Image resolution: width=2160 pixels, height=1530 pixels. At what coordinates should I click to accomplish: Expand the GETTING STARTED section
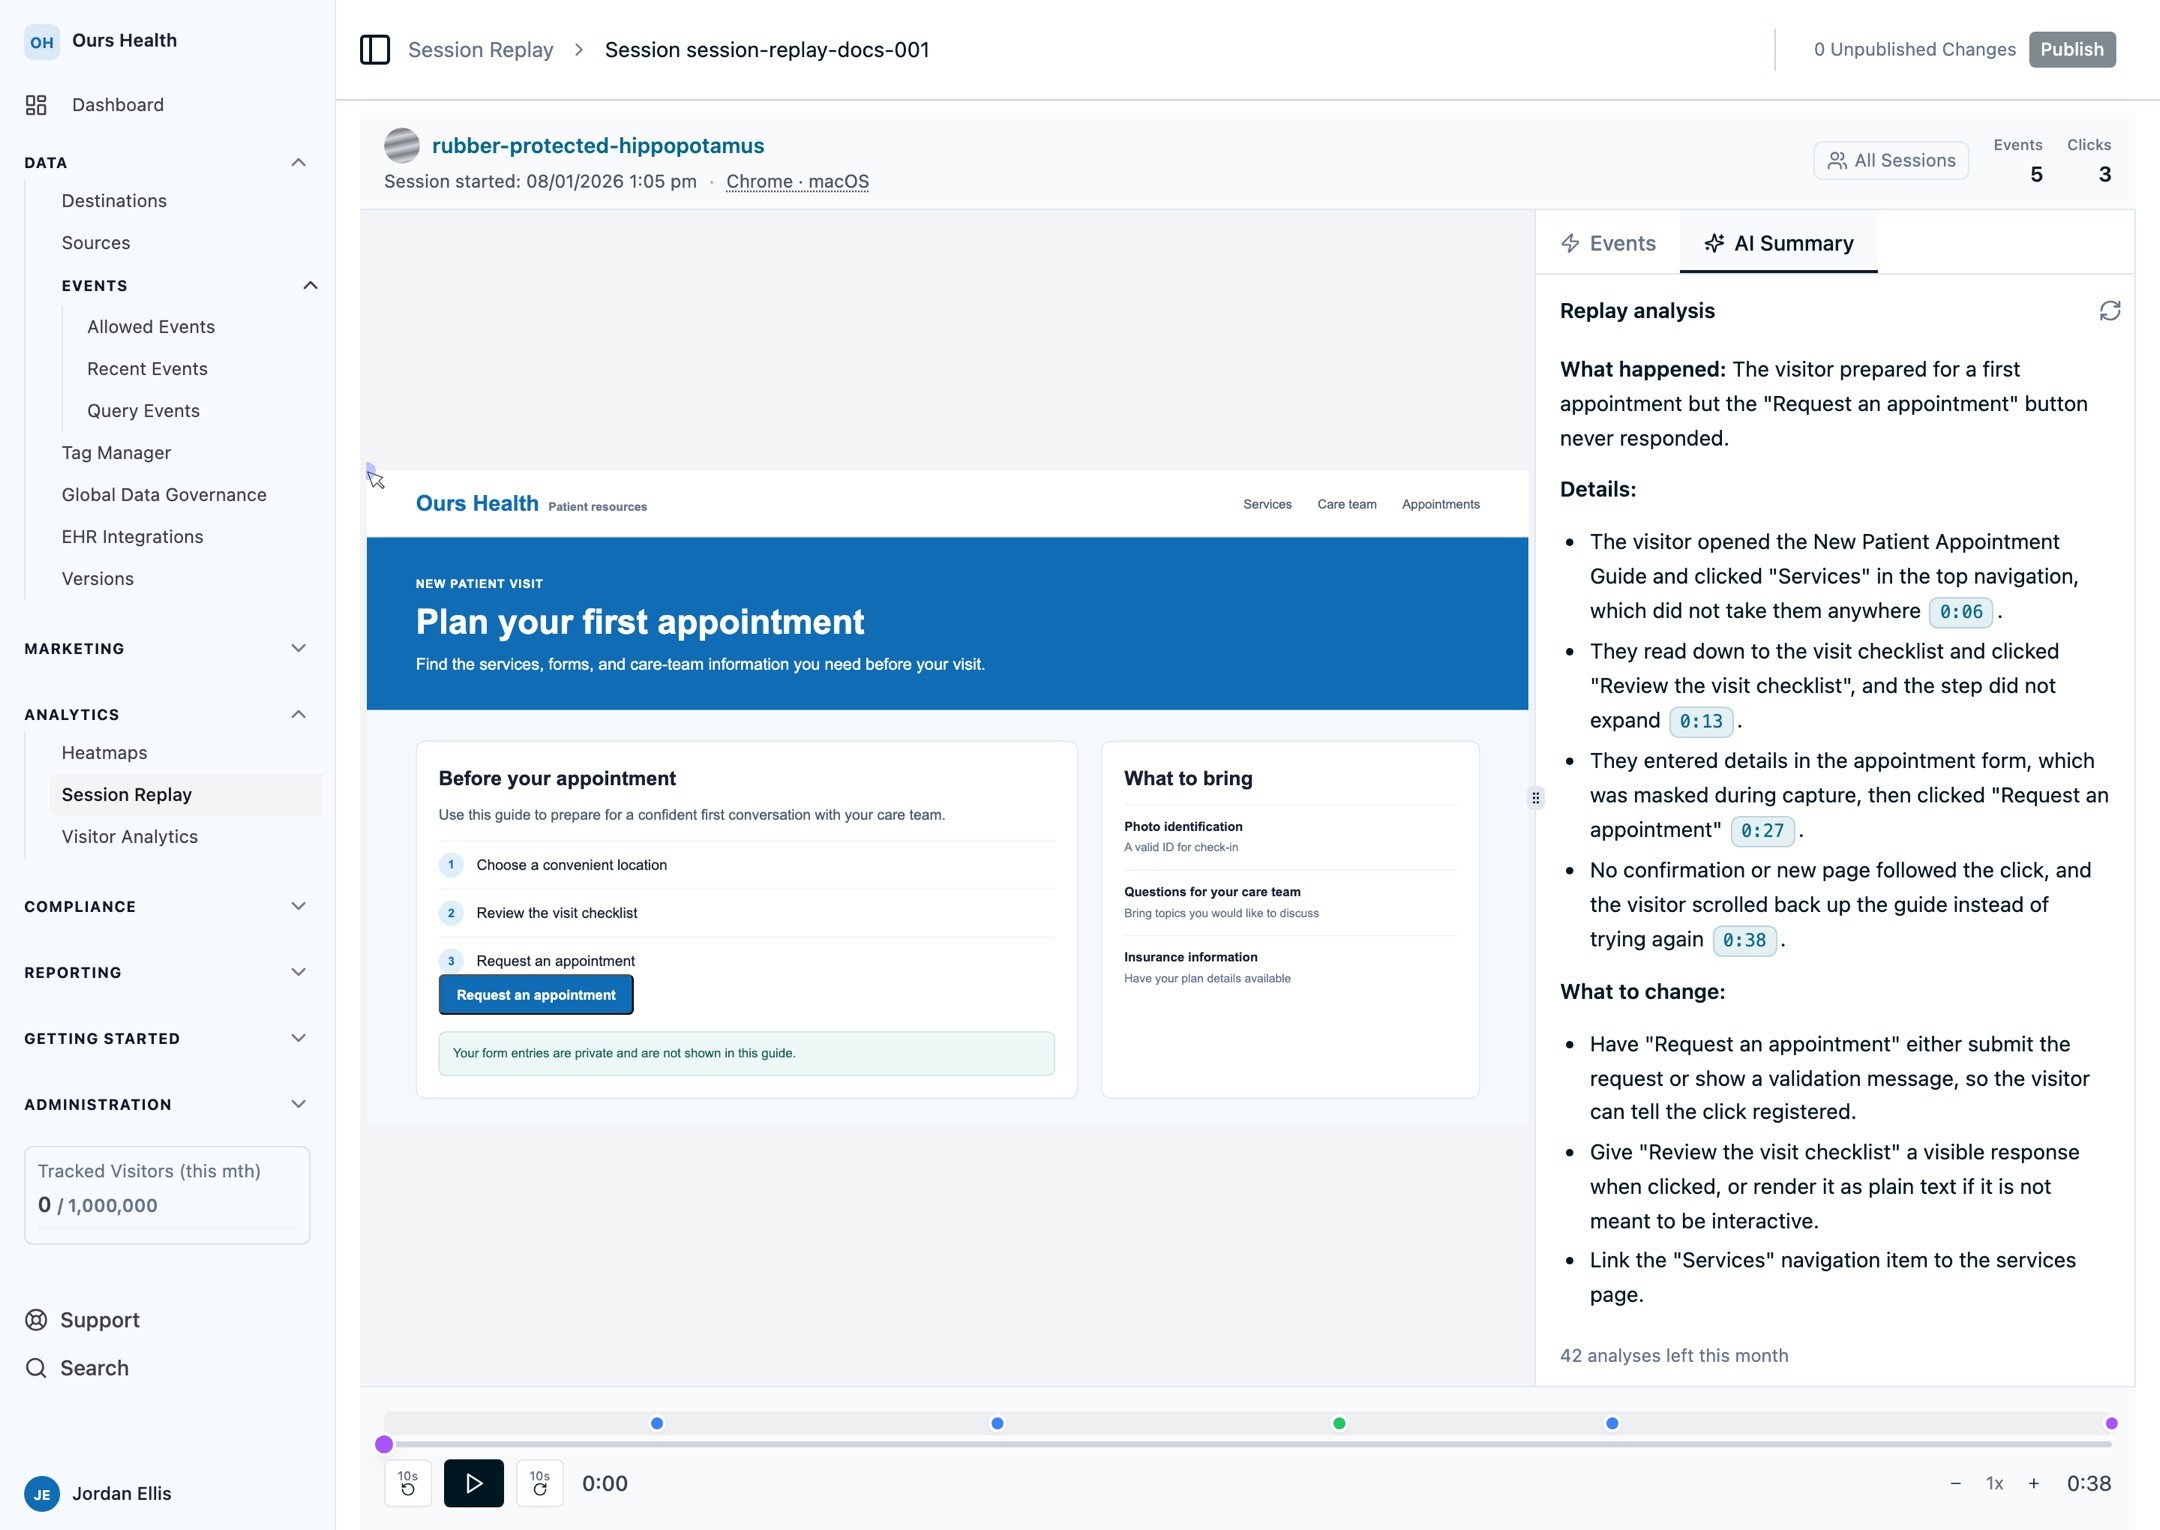click(x=298, y=1039)
